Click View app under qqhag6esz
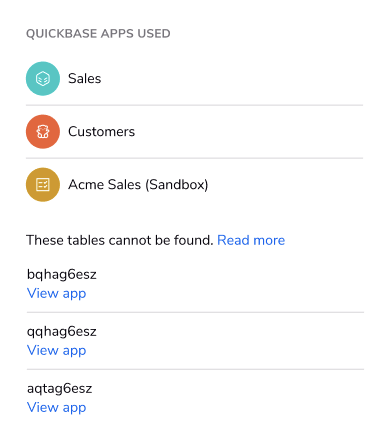Image resolution: width=384 pixels, height=428 pixels. [57, 351]
